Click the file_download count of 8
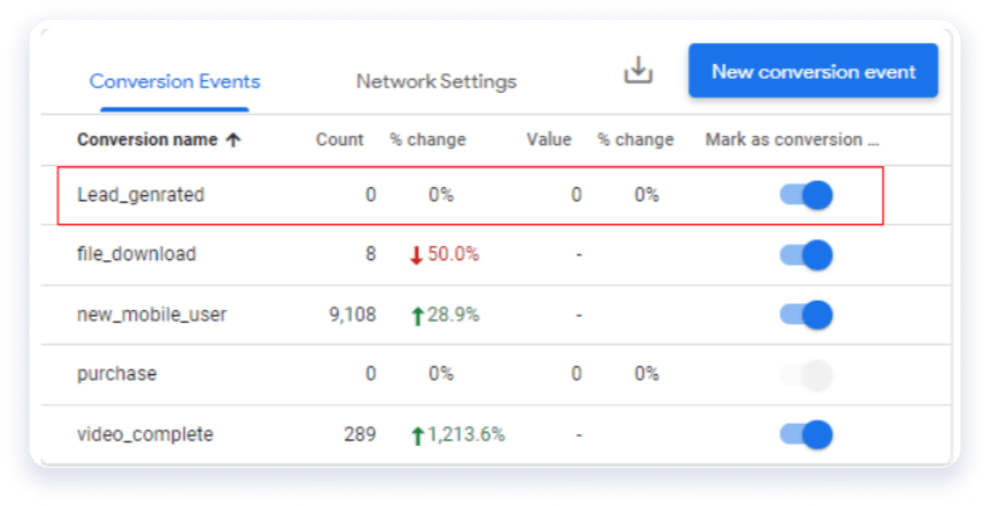This screenshot has width=990, height=506. [371, 254]
